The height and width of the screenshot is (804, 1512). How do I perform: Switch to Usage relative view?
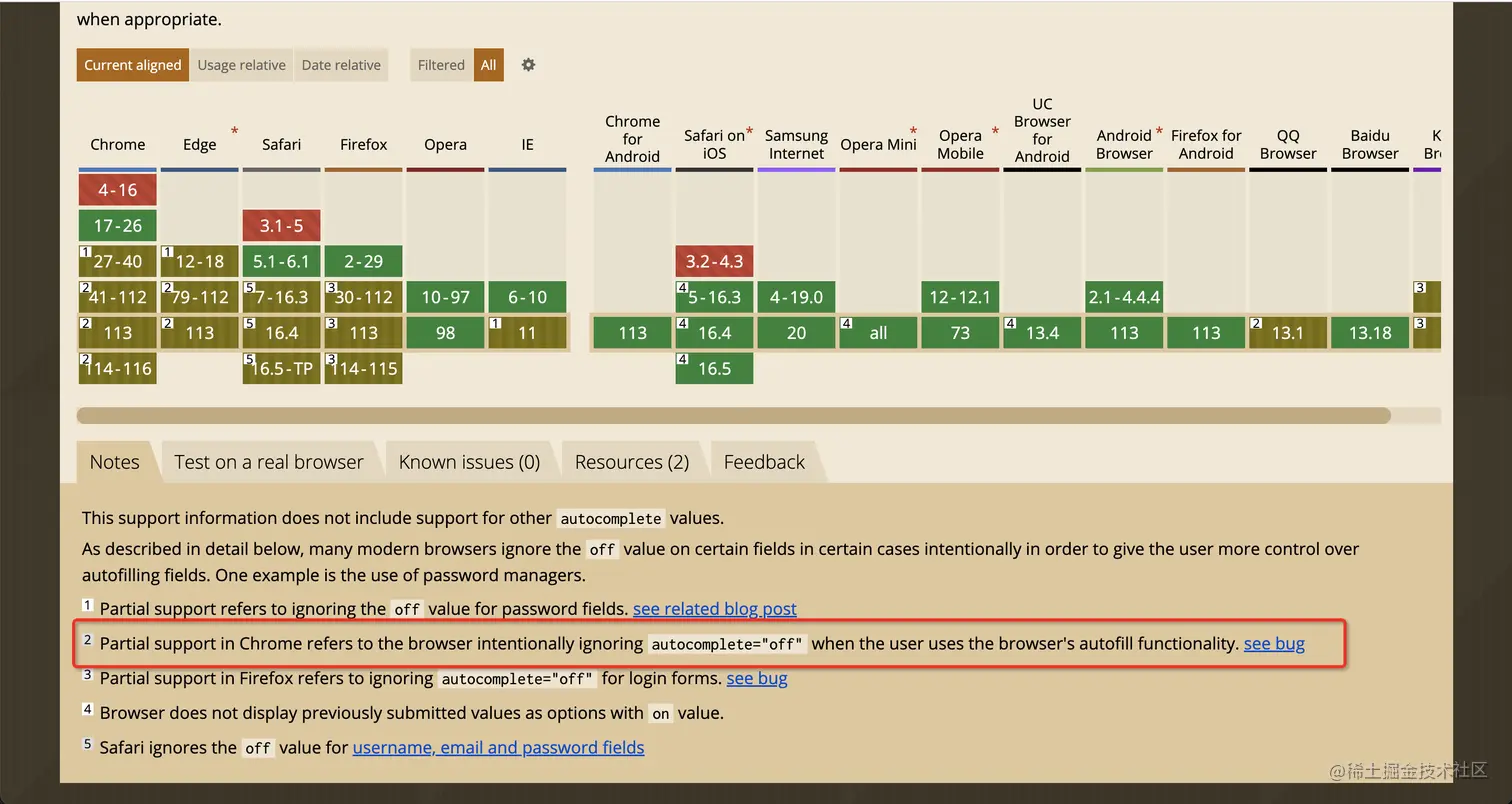click(241, 65)
